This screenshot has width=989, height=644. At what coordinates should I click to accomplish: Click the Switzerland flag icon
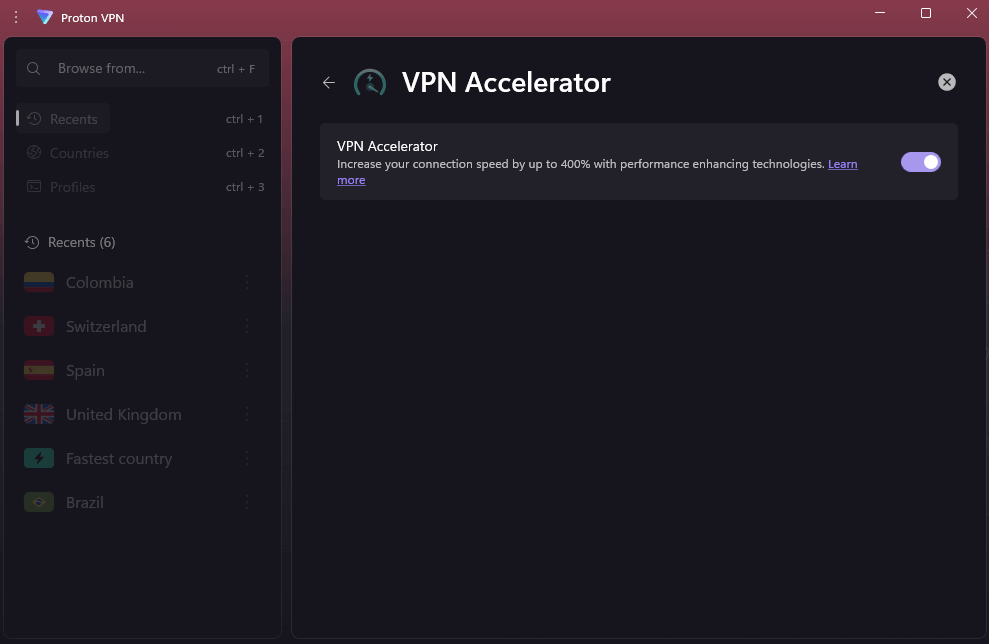[39, 326]
